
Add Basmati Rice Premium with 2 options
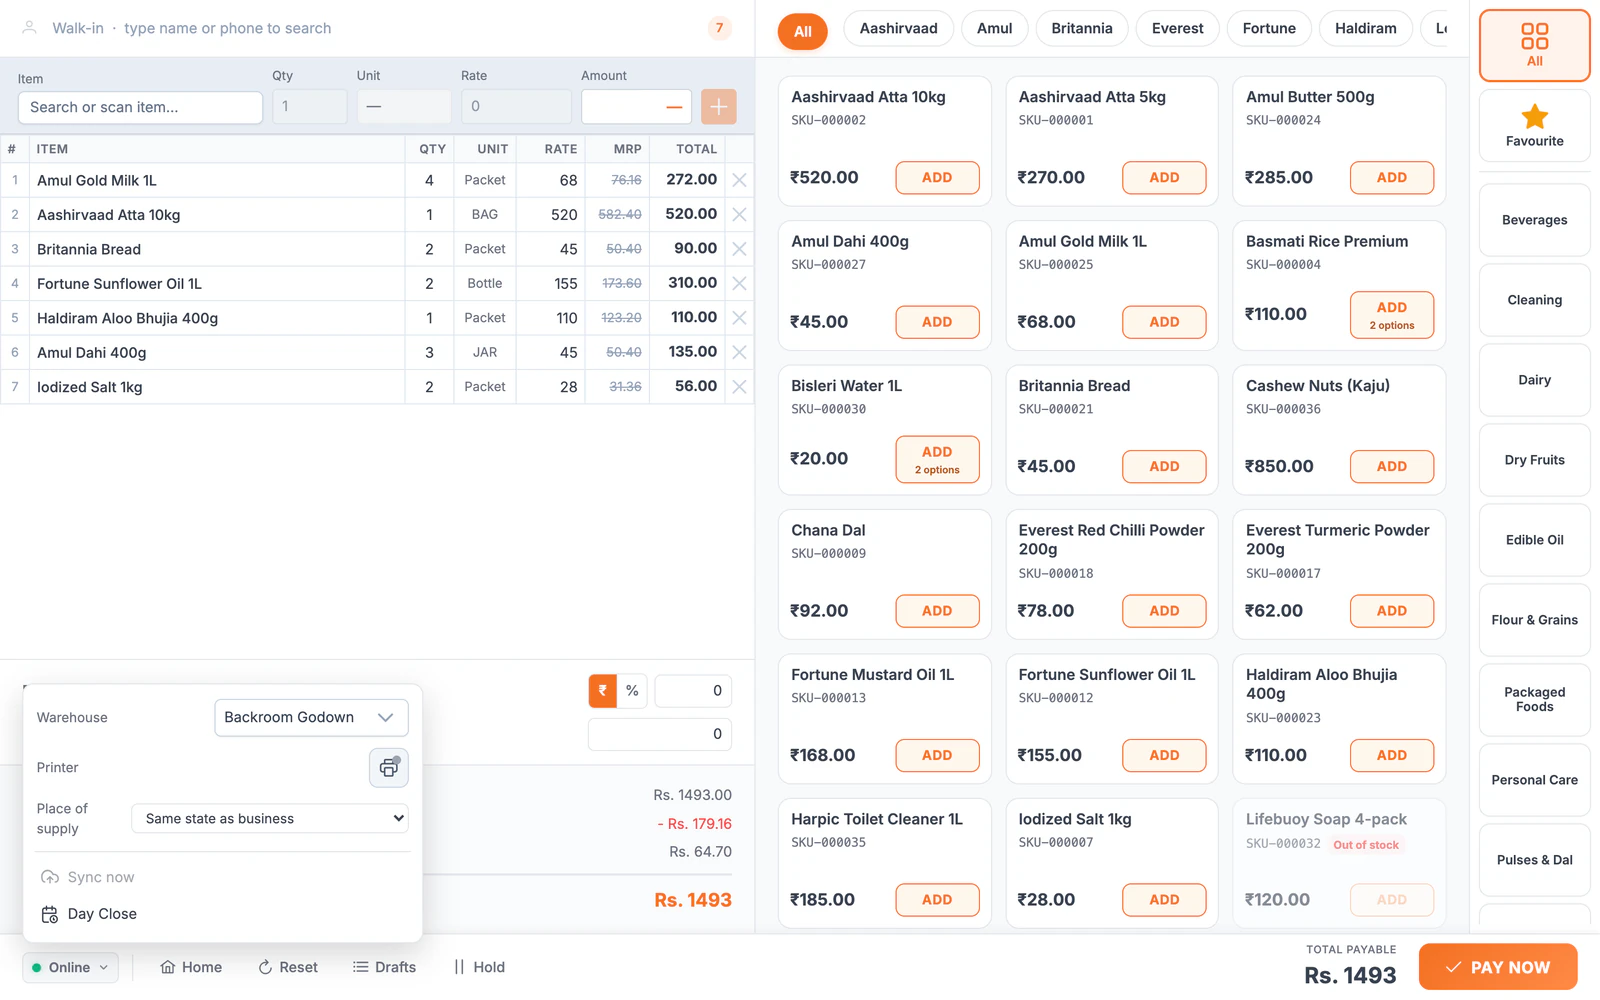tap(1391, 315)
